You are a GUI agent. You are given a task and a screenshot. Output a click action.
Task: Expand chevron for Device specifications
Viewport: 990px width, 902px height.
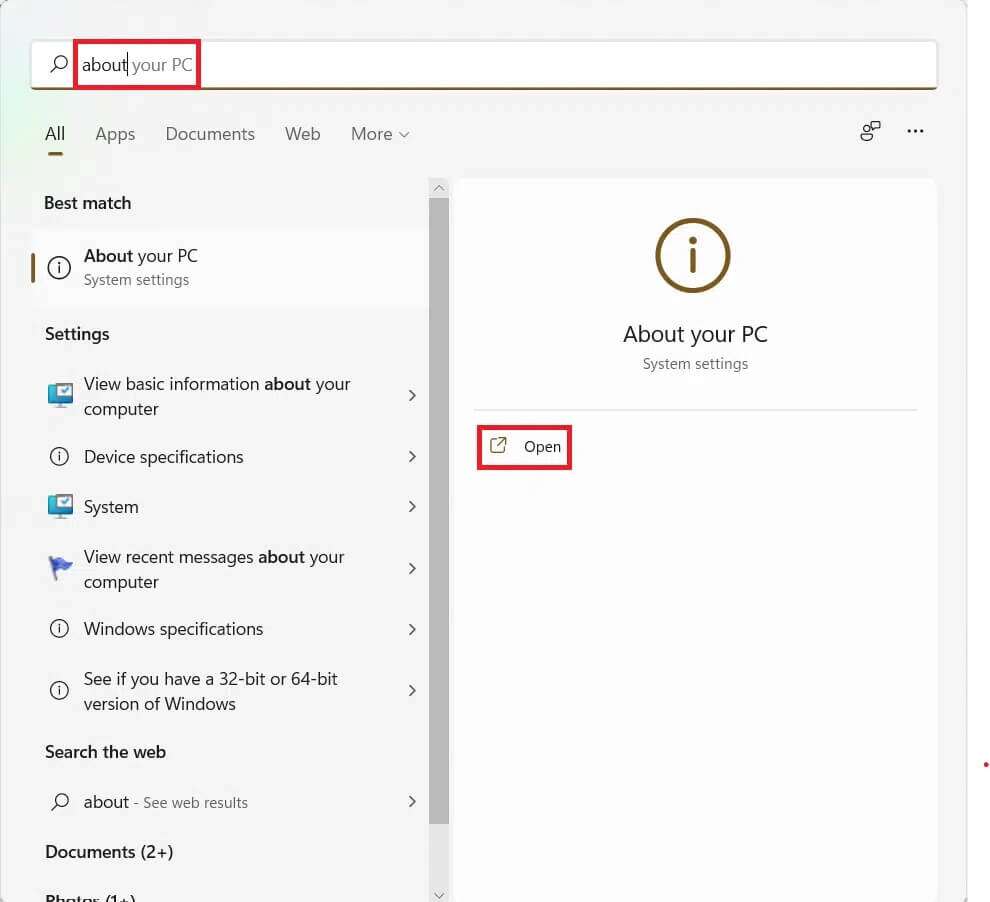point(412,456)
